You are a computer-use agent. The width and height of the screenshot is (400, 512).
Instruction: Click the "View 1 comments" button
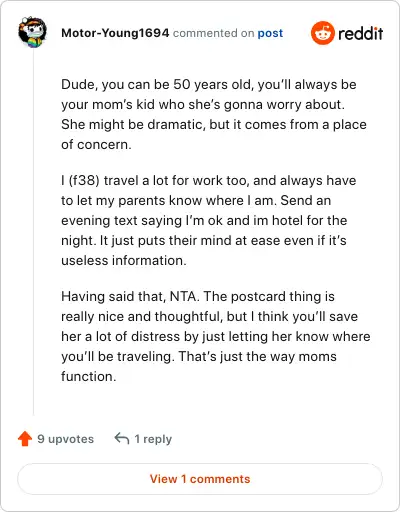(x=200, y=479)
